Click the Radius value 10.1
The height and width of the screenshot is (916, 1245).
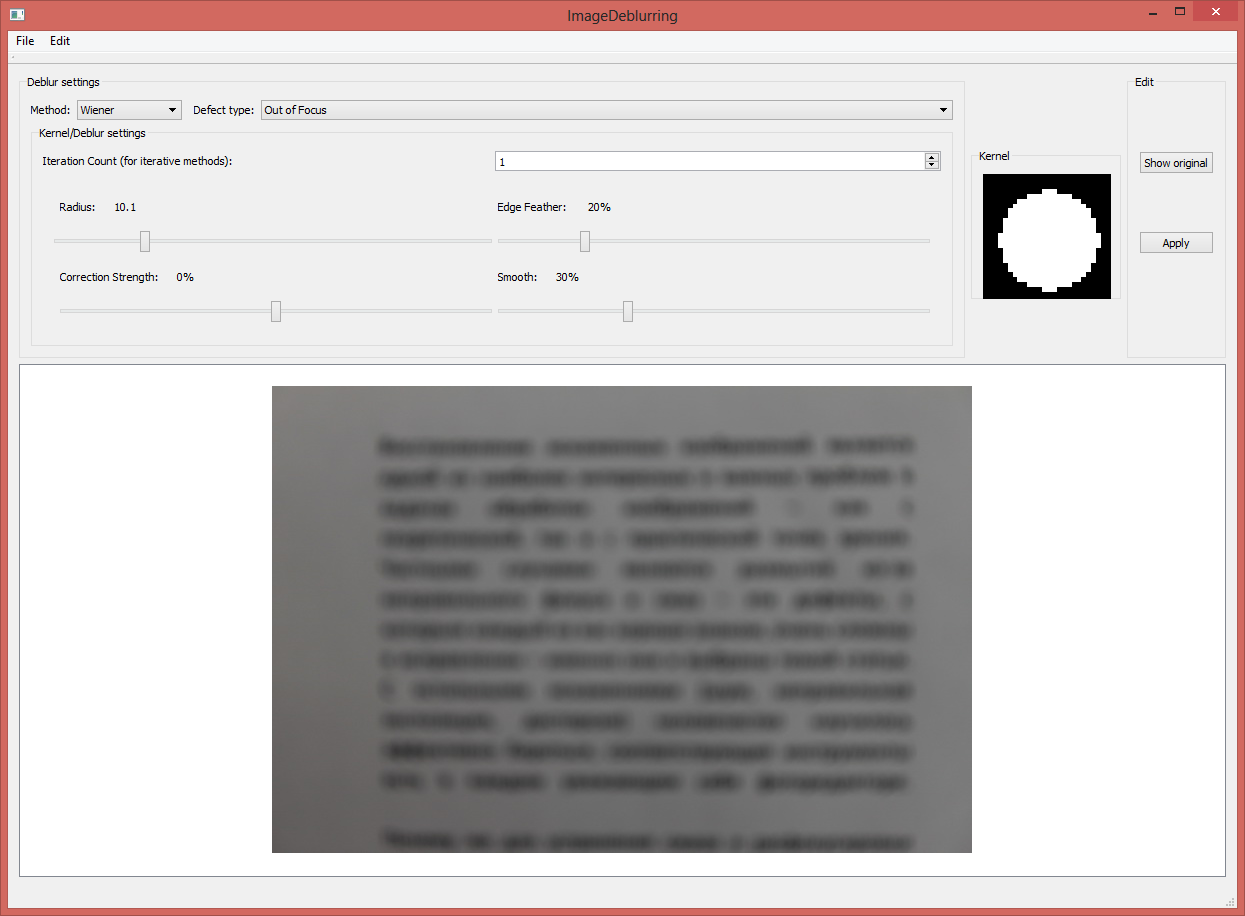(125, 207)
